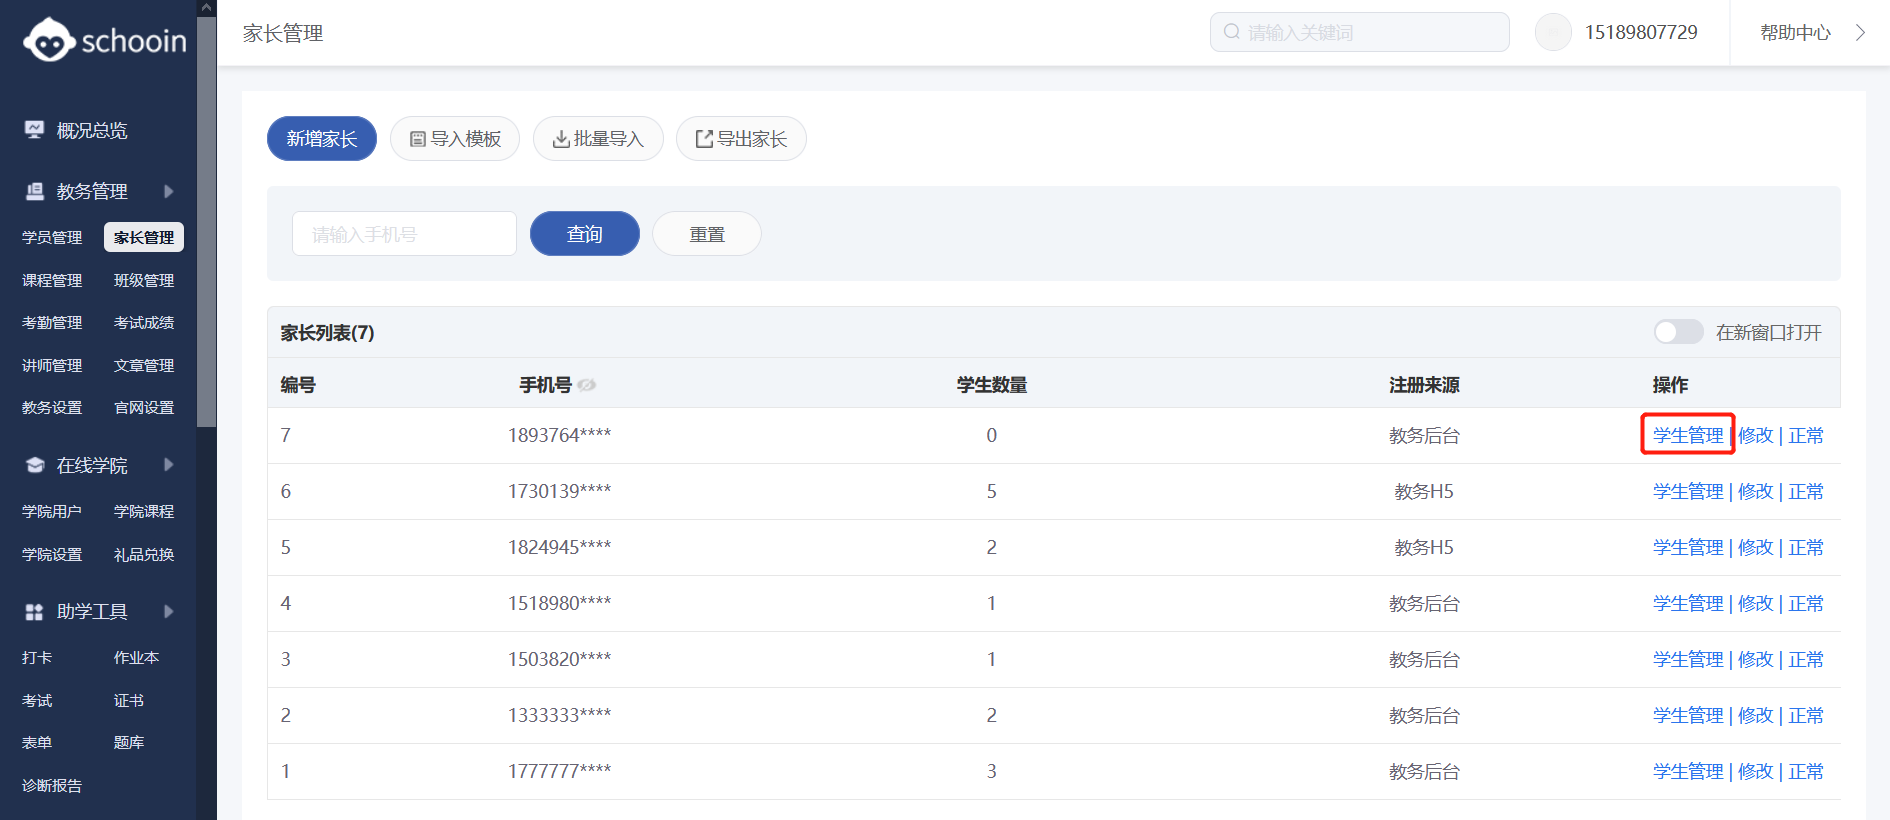Open 官网设置 menu item
This screenshot has height=820, width=1890.
pos(144,408)
